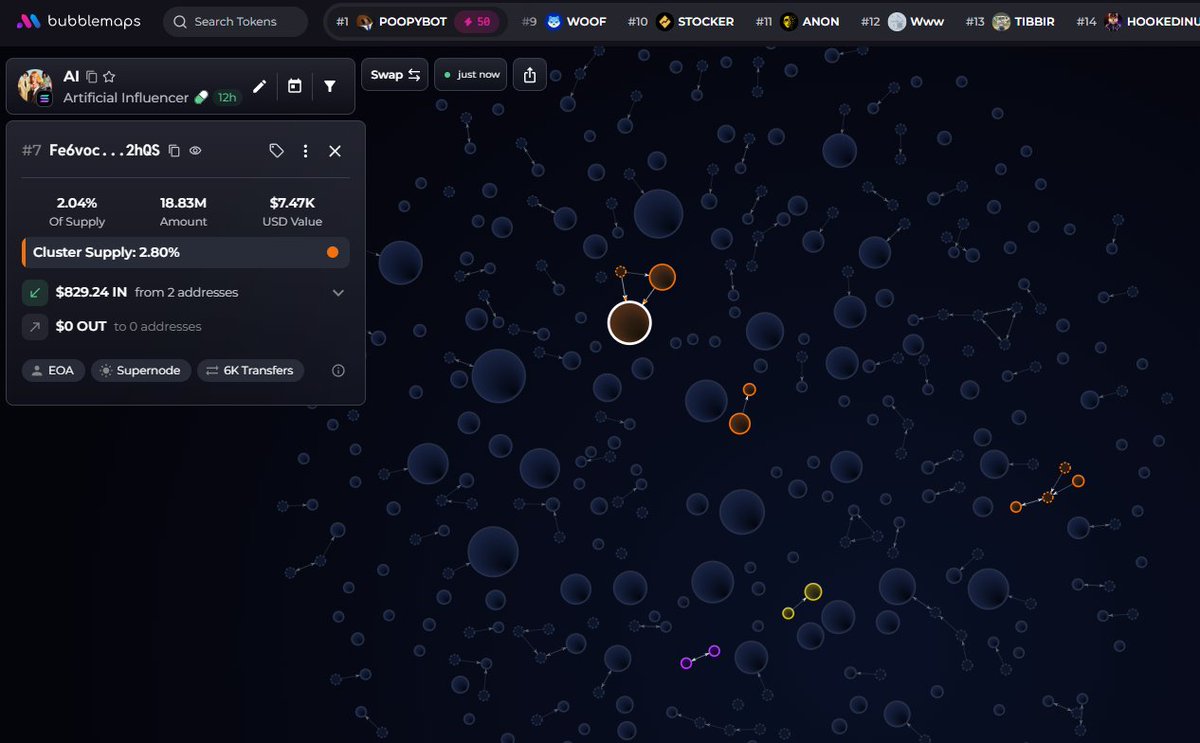
Task: Click the bubblemaps logo
Action: 79,21
